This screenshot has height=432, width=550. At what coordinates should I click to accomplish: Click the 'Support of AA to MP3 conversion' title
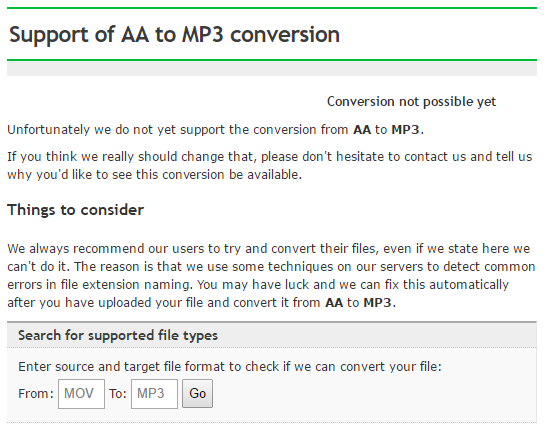coord(174,34)
